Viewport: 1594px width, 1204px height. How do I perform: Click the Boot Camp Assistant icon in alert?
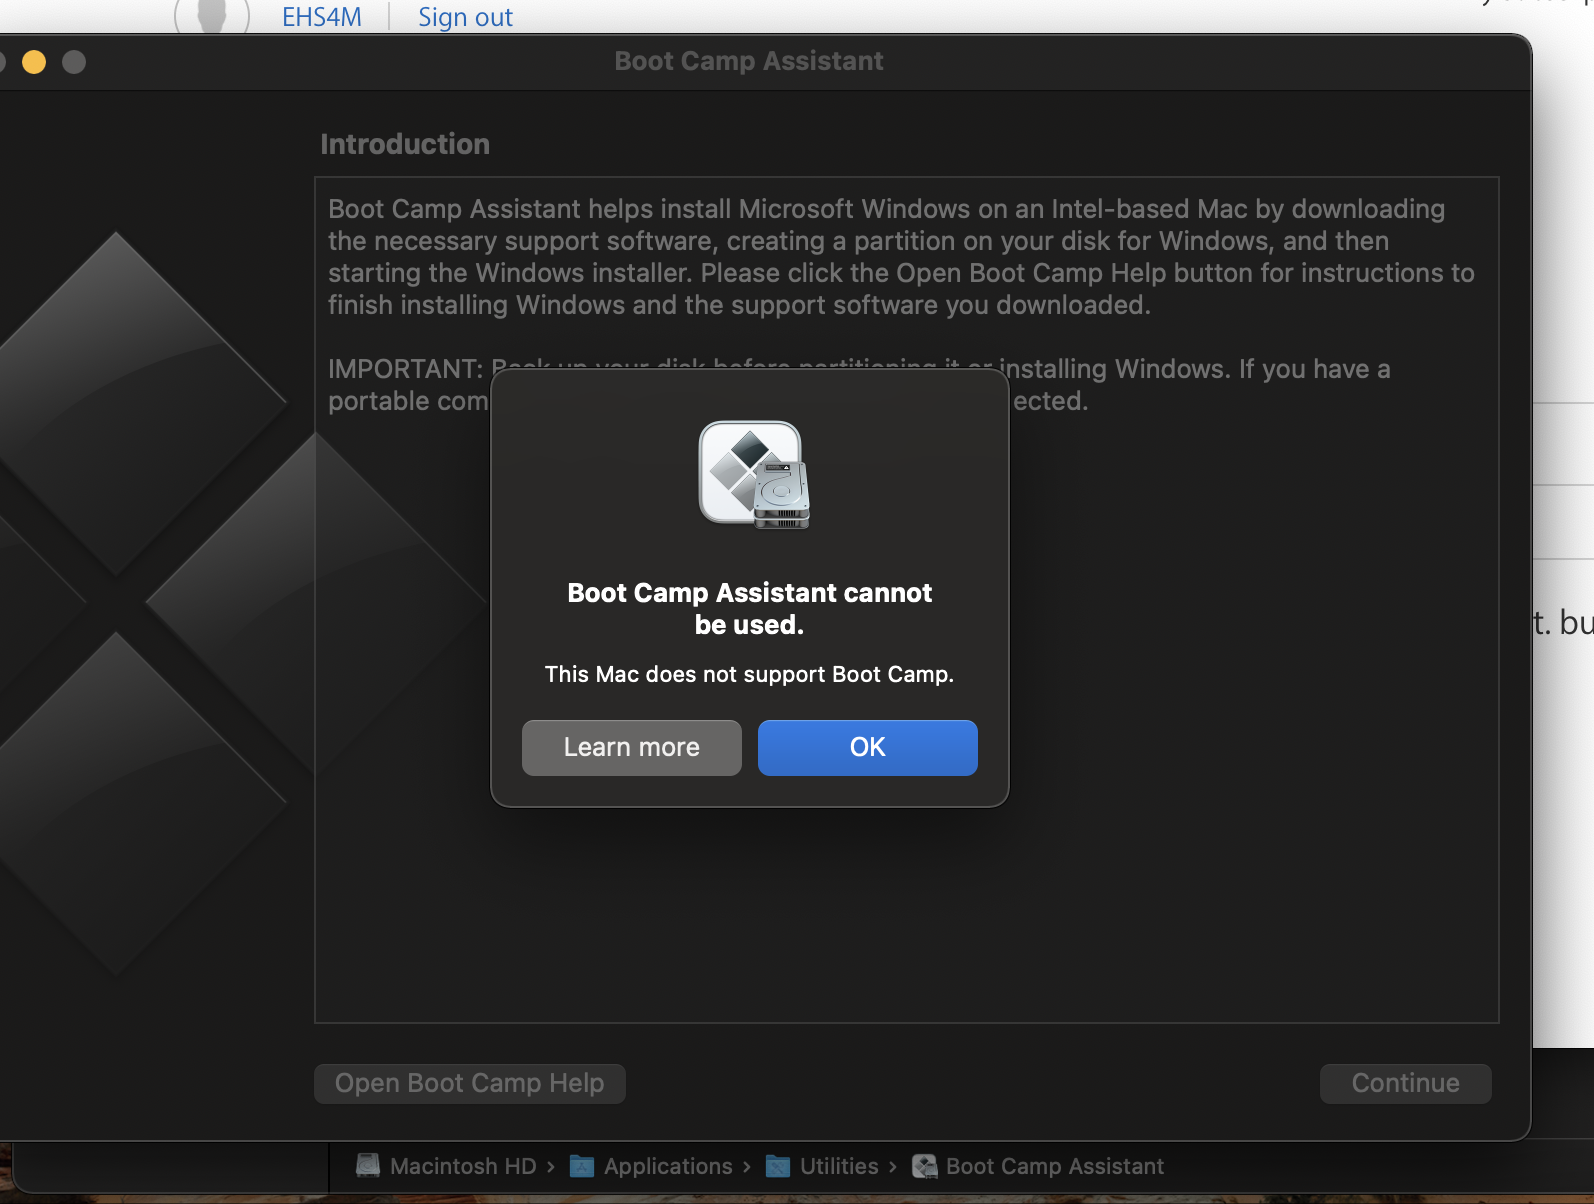[754, 474]
